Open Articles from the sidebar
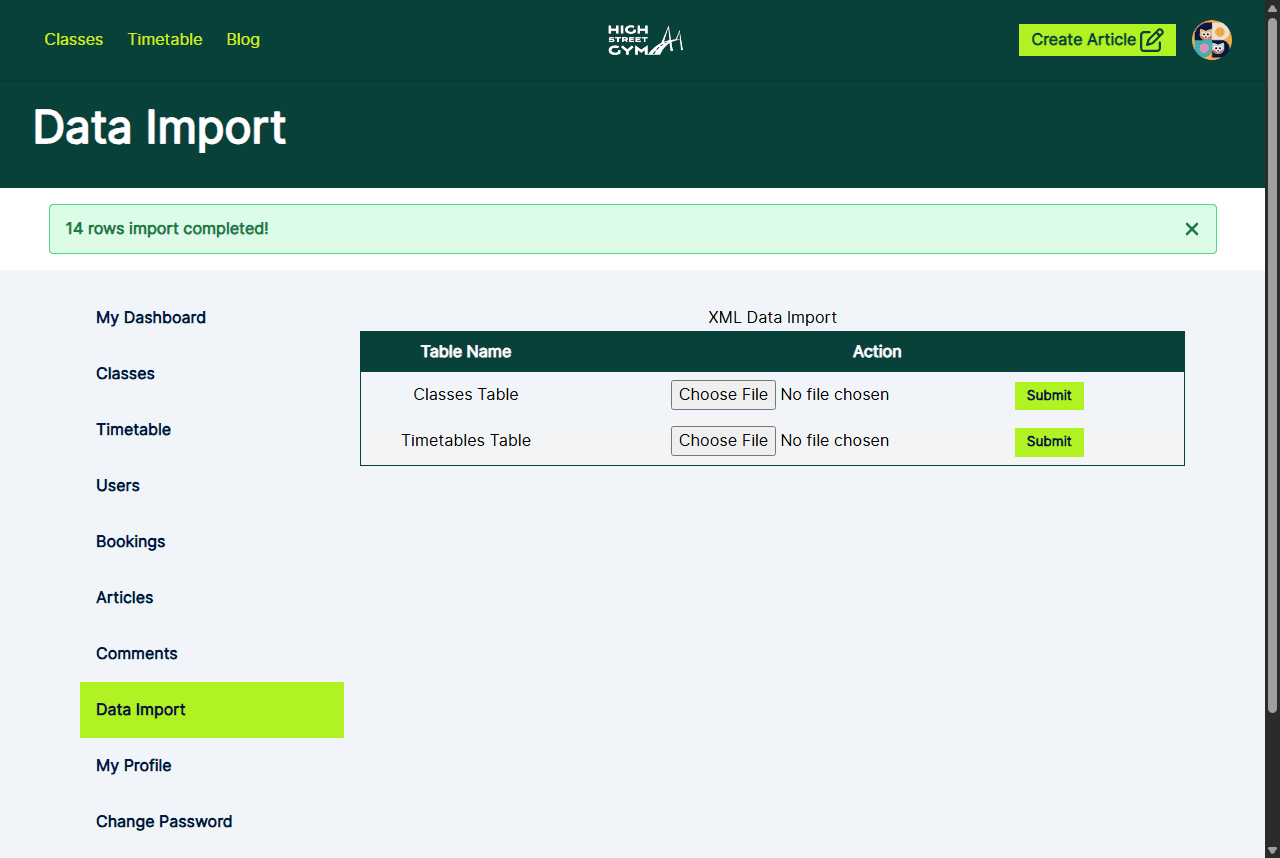Image resolution: width=1280 pixels, height=858 pixels. pyautogui.click(x=125, y=598)
